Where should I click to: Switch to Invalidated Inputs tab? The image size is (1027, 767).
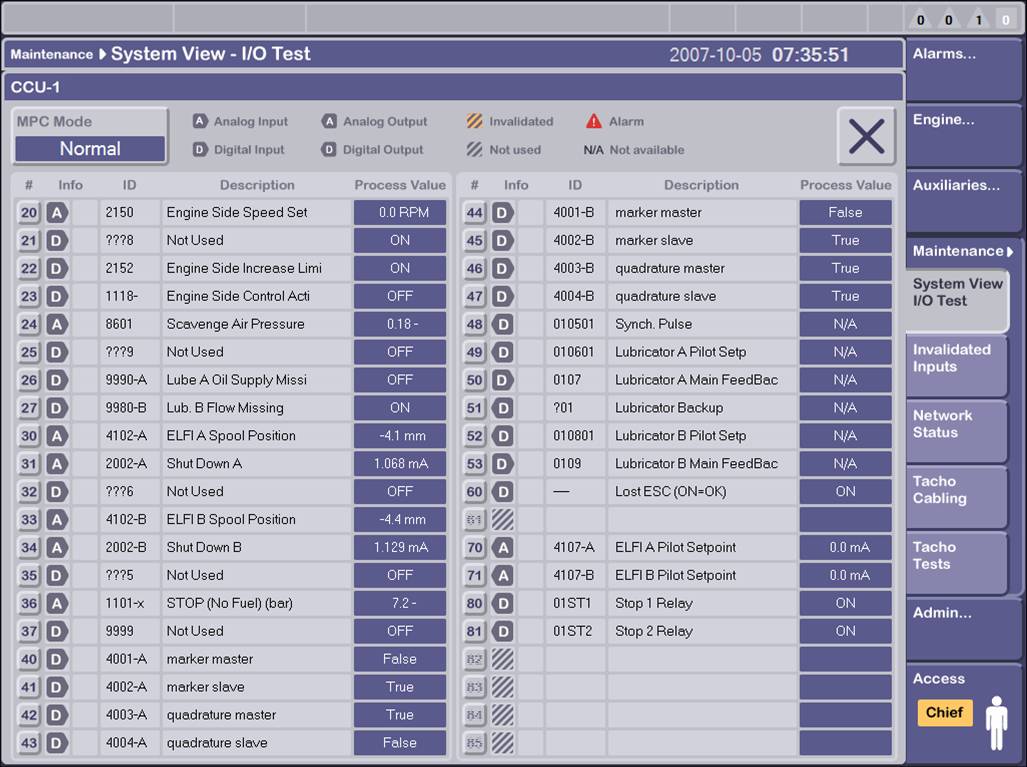[955, 359]
